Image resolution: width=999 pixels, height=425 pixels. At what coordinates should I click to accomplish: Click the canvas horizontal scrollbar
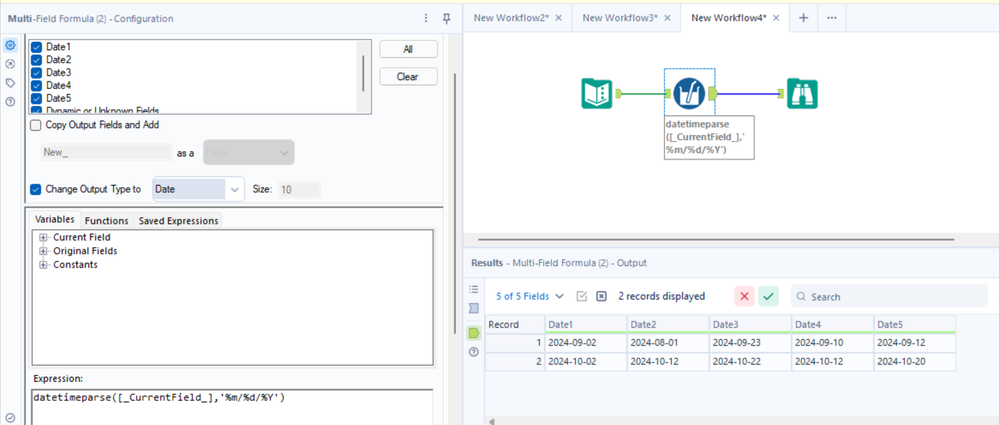(x=715, y=240)
